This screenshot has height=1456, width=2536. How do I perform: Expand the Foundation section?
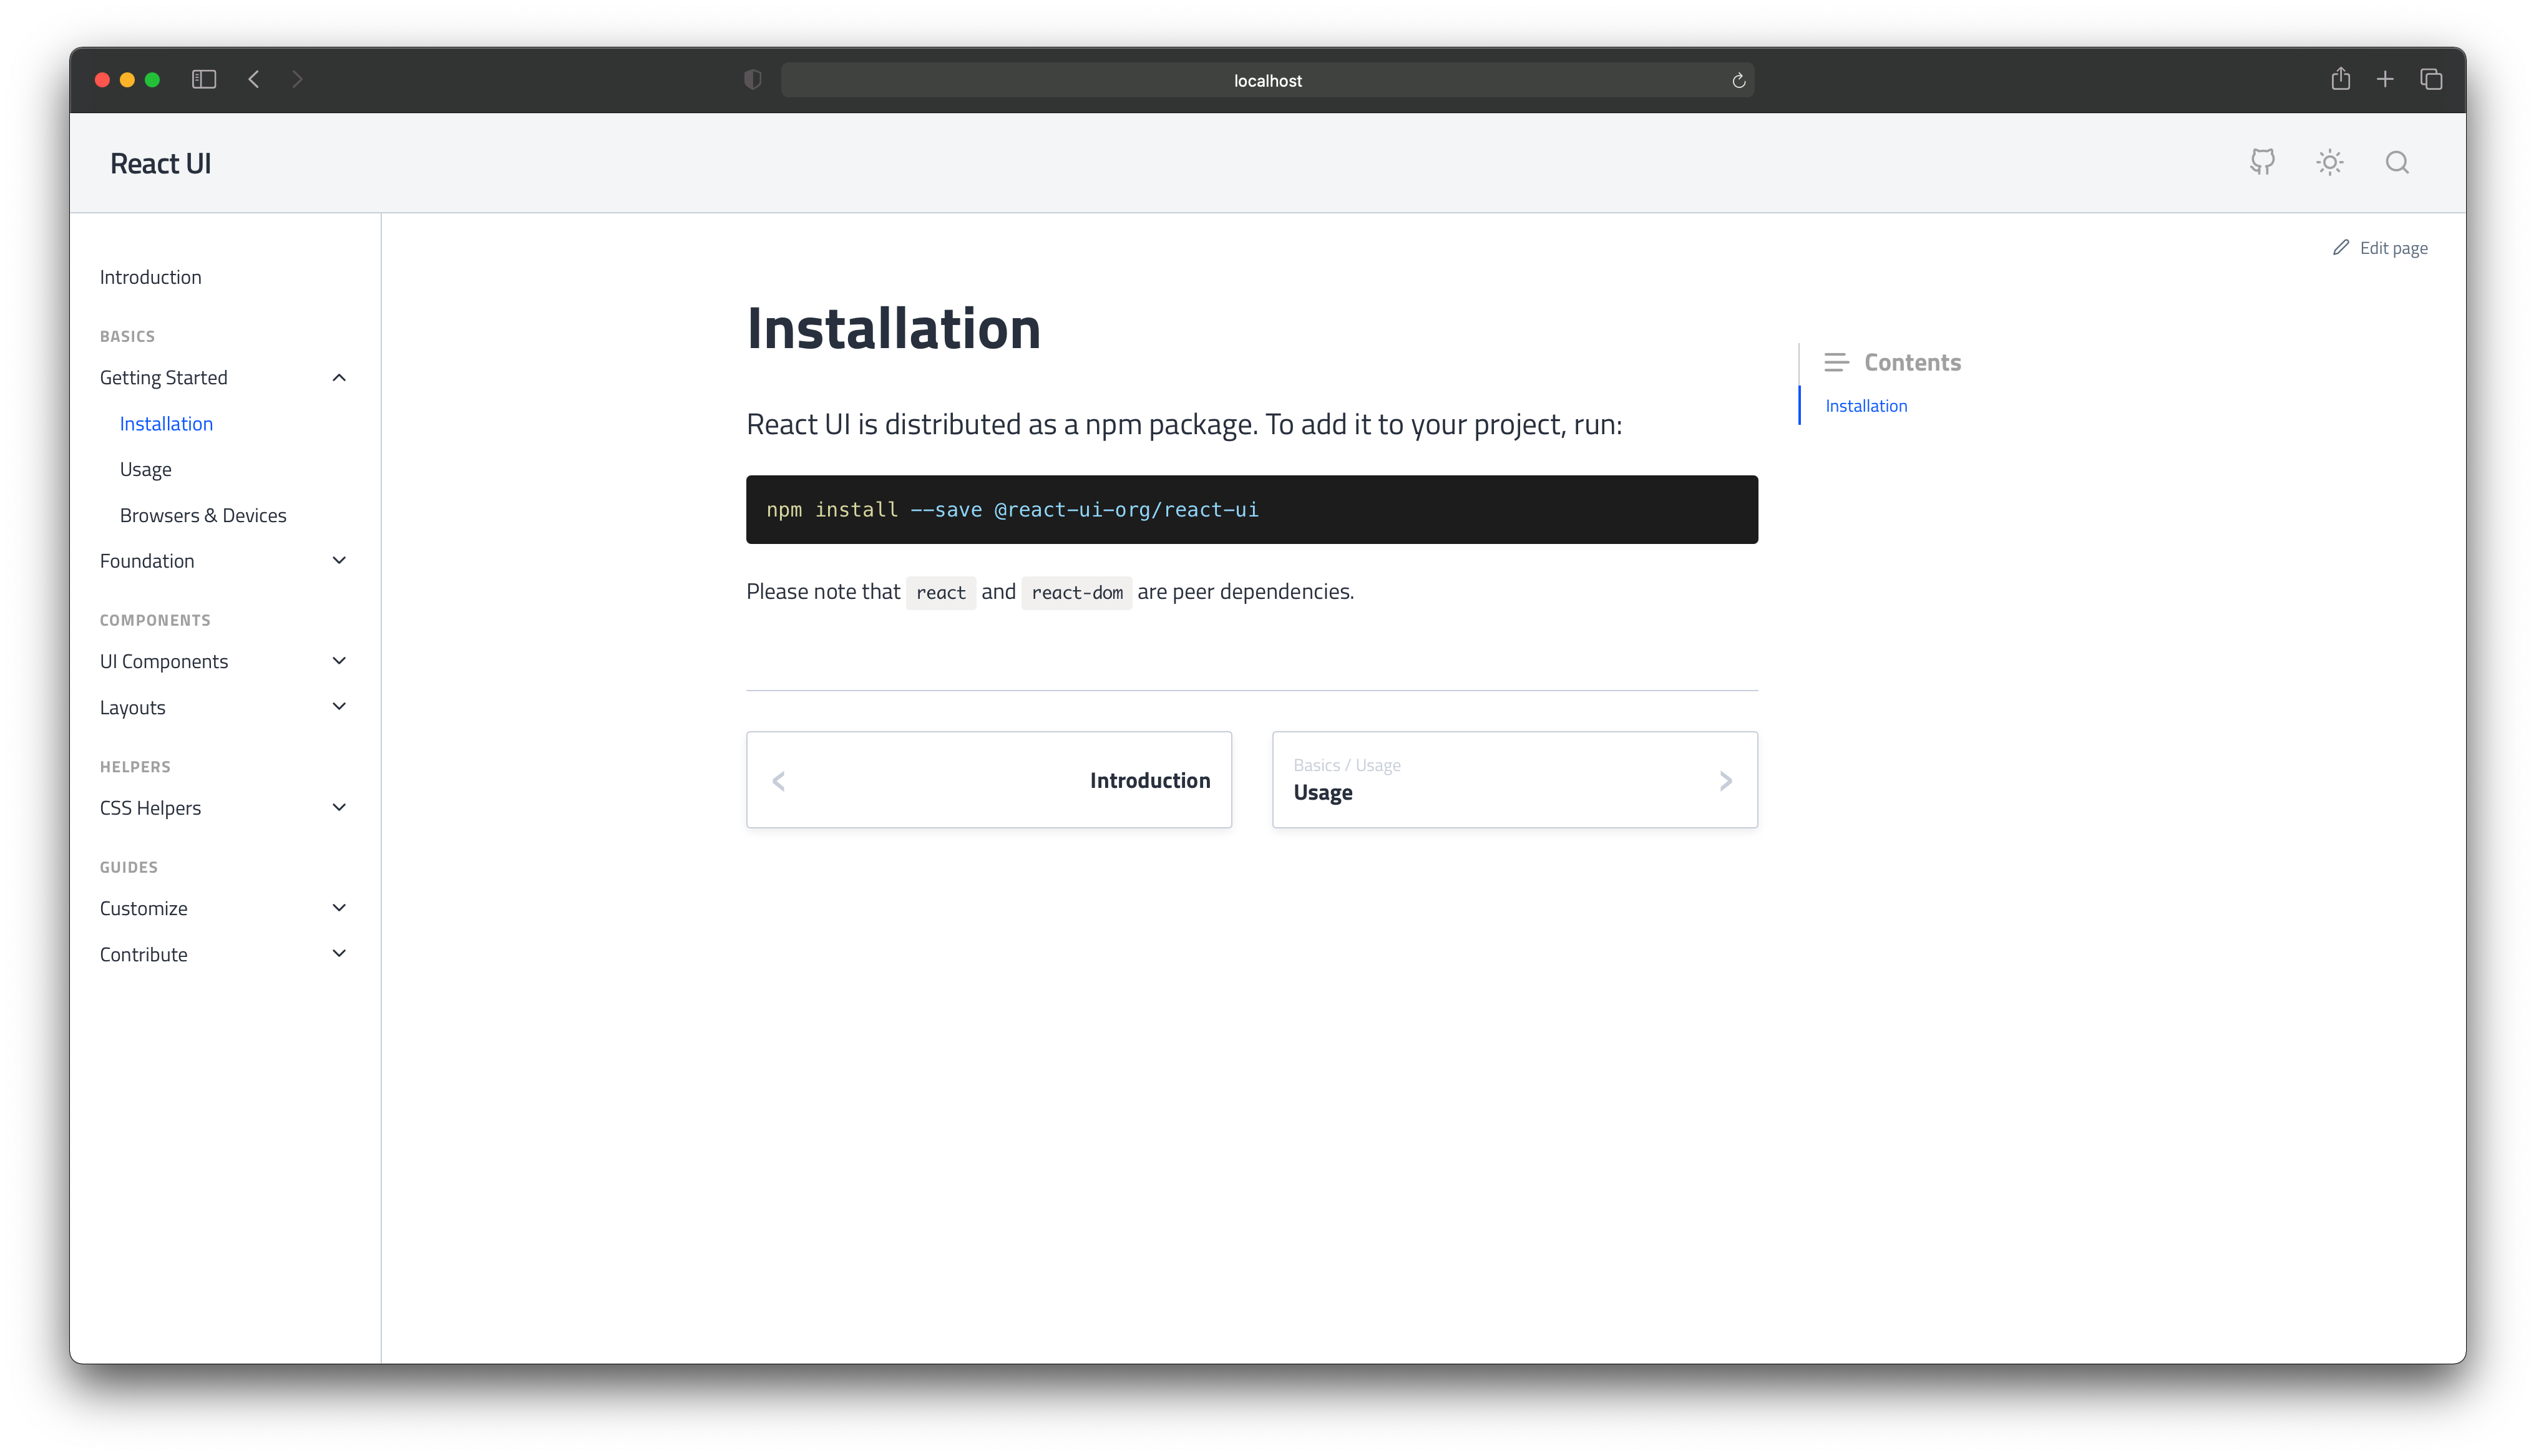pyautogui.click(x=339, y=561)
